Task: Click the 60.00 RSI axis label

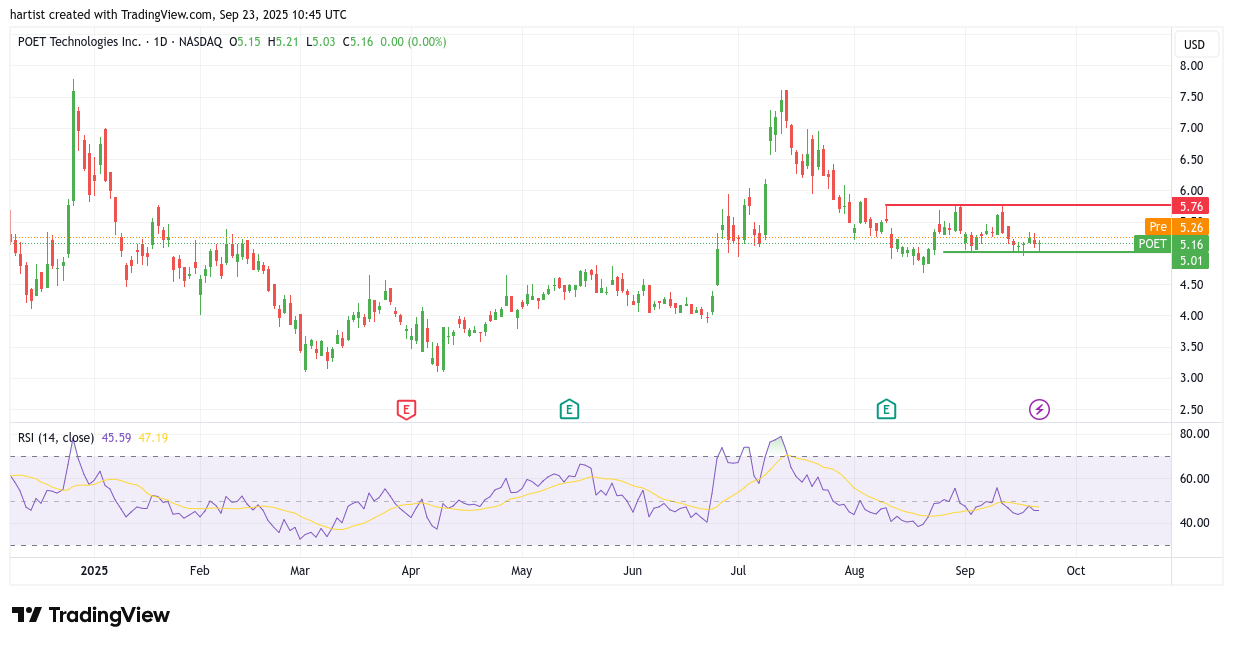Action: [1194, 479]
